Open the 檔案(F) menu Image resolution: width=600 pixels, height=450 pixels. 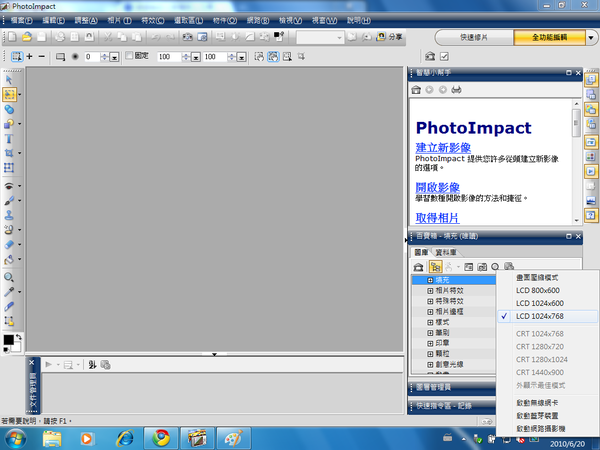tap(22, 20)
